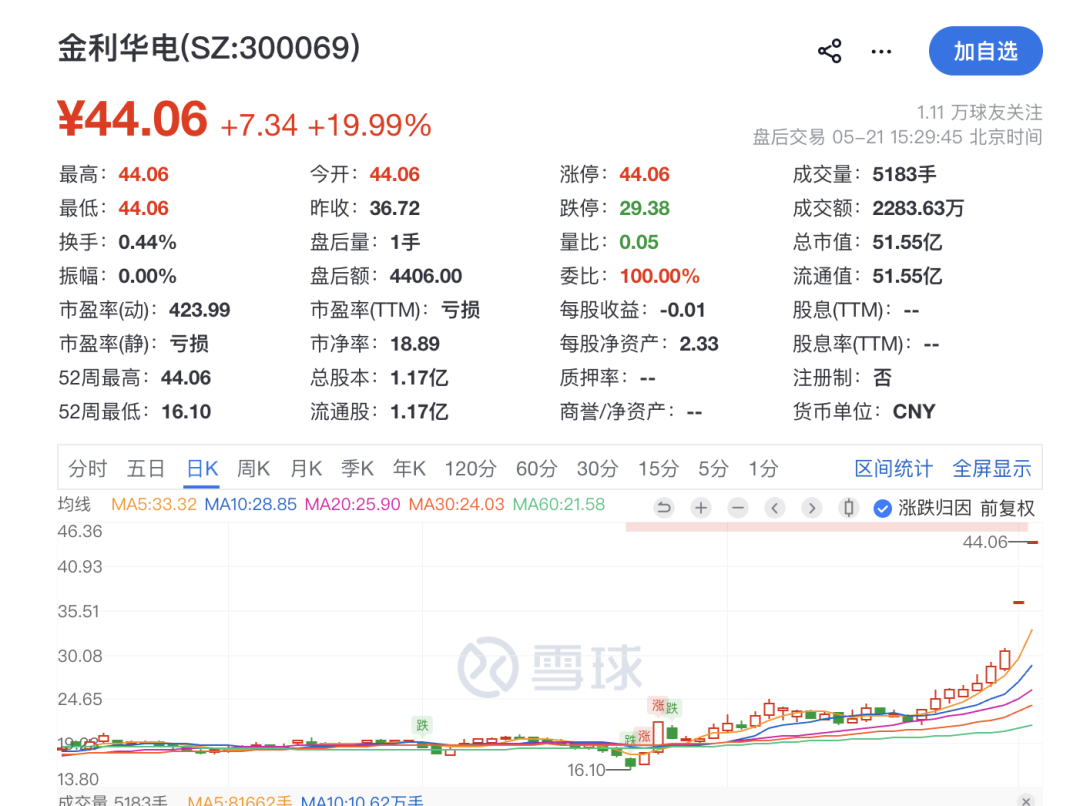Click the 量比 value 0.05
Screen dimensions: 1080x806
[638, 242]
